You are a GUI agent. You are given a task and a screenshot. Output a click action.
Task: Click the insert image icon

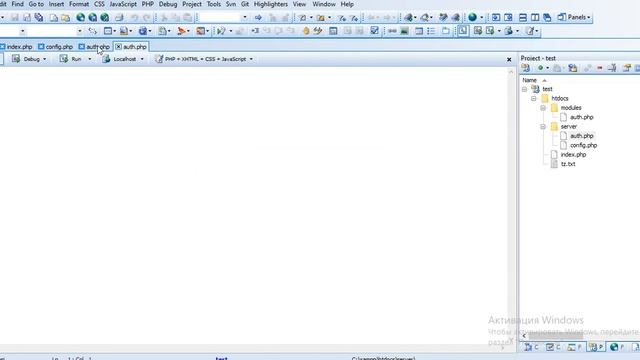404,31
